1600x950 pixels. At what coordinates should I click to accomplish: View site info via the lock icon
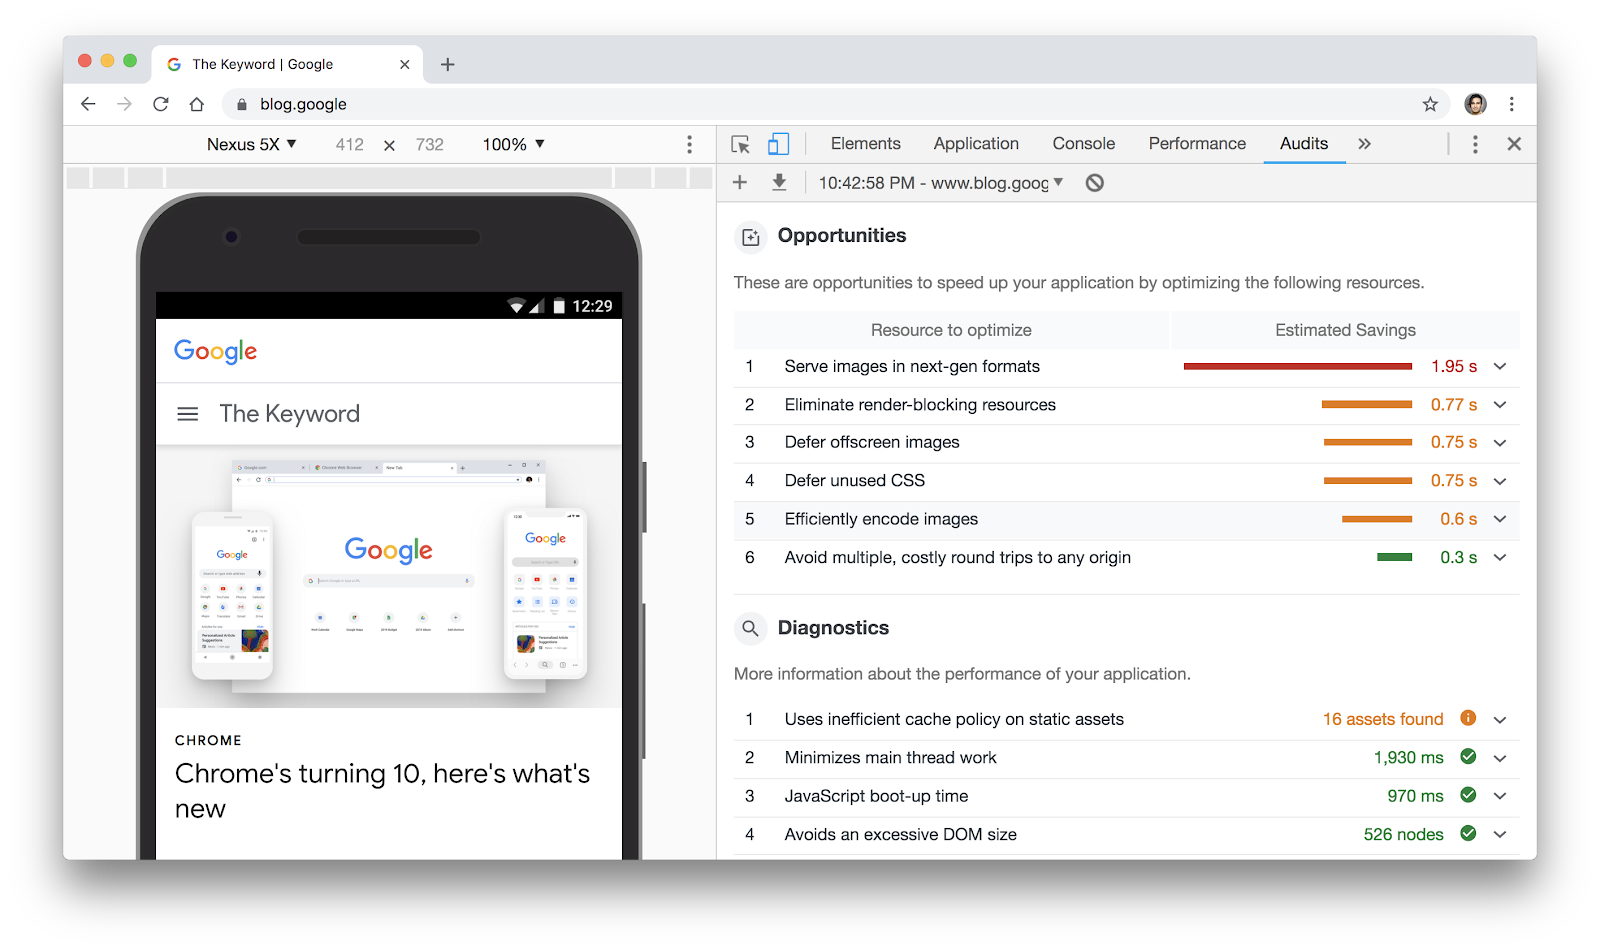click(x=242, y=104)
